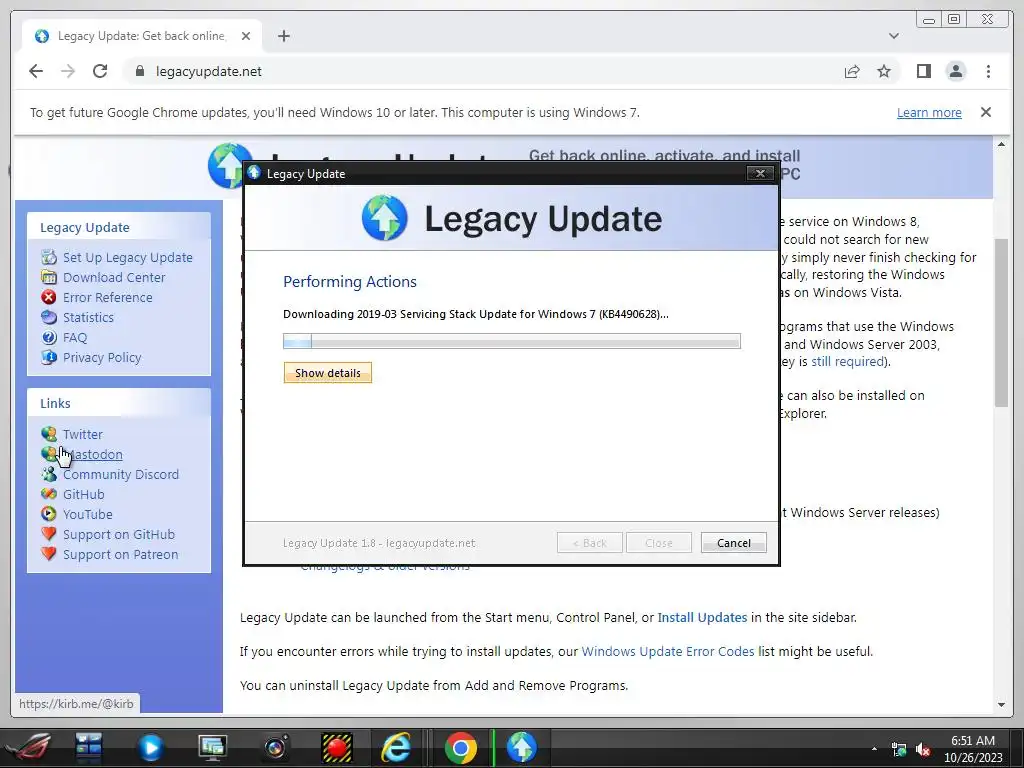Open a new browser tab
The height and width of the screenshot is (768, 1024).
click(283, 36)
